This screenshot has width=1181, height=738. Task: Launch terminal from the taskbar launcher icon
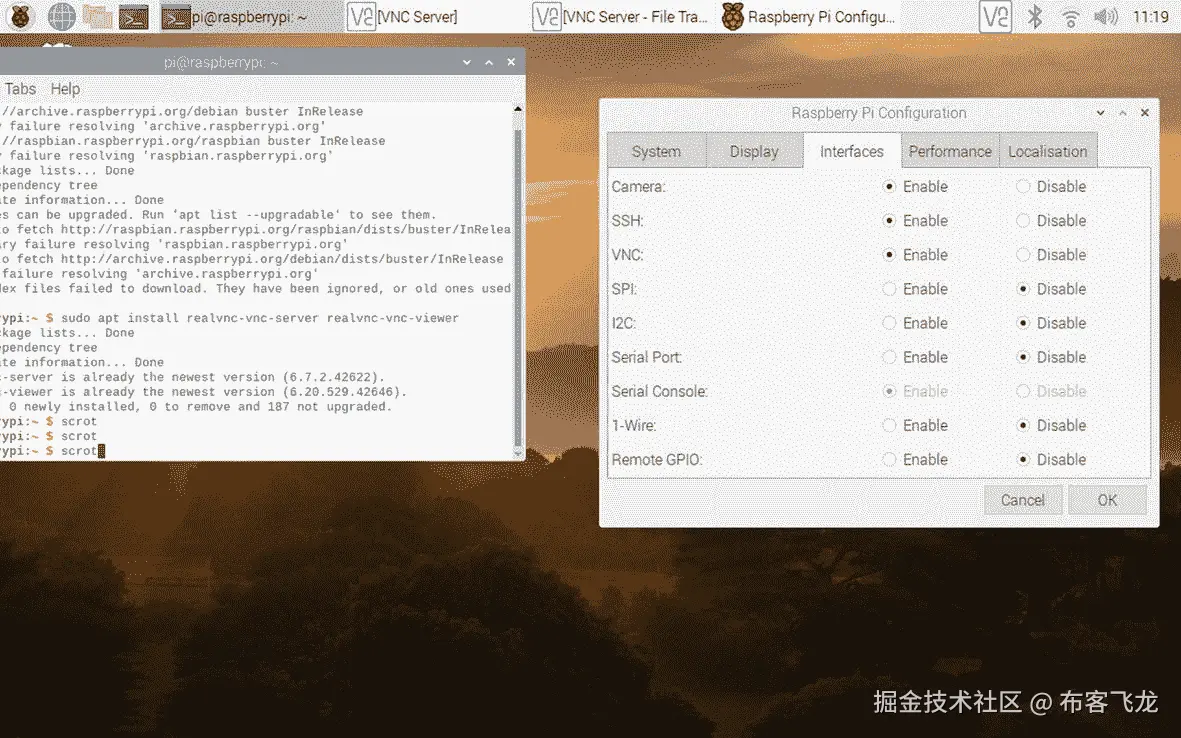point(133,17)
